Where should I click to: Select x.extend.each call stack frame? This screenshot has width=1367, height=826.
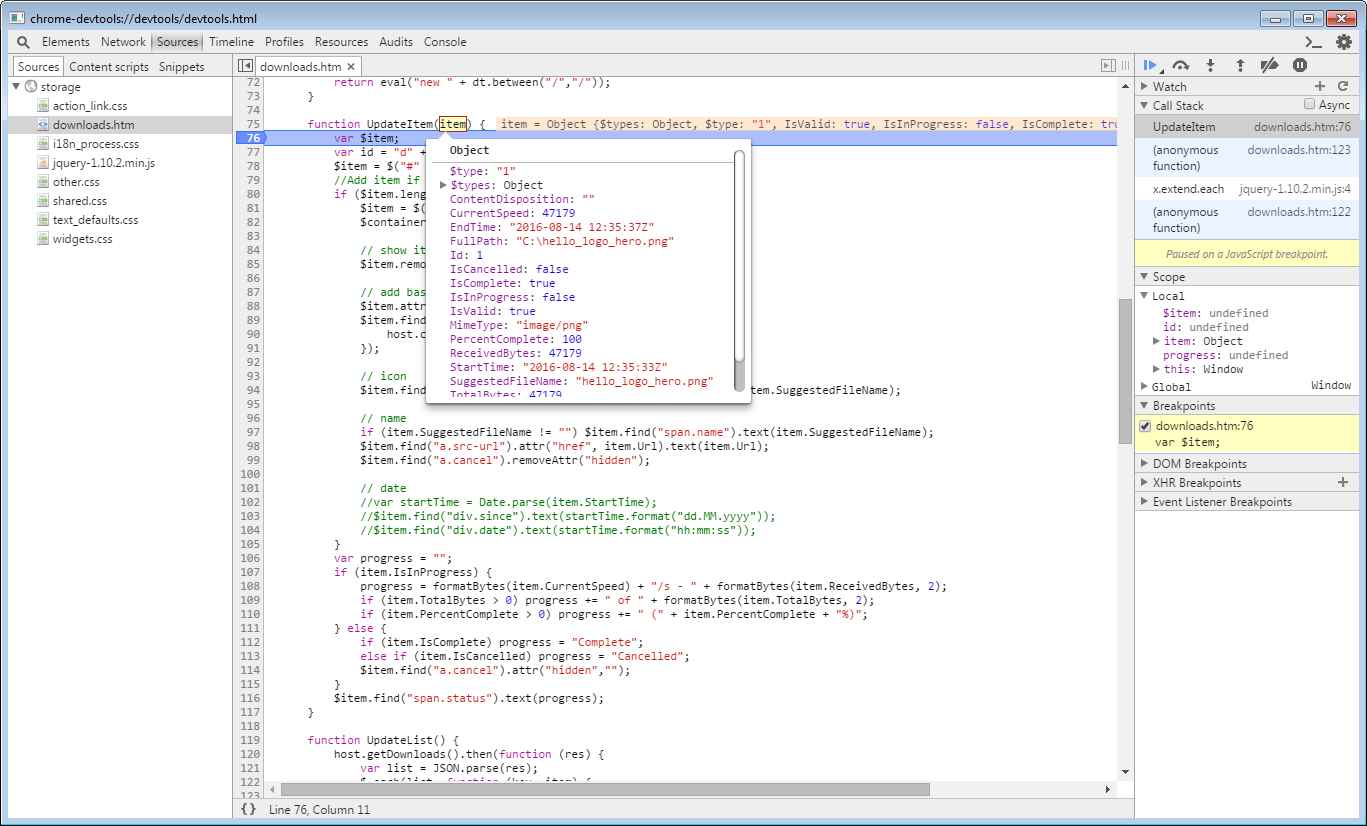point(1188,189)
